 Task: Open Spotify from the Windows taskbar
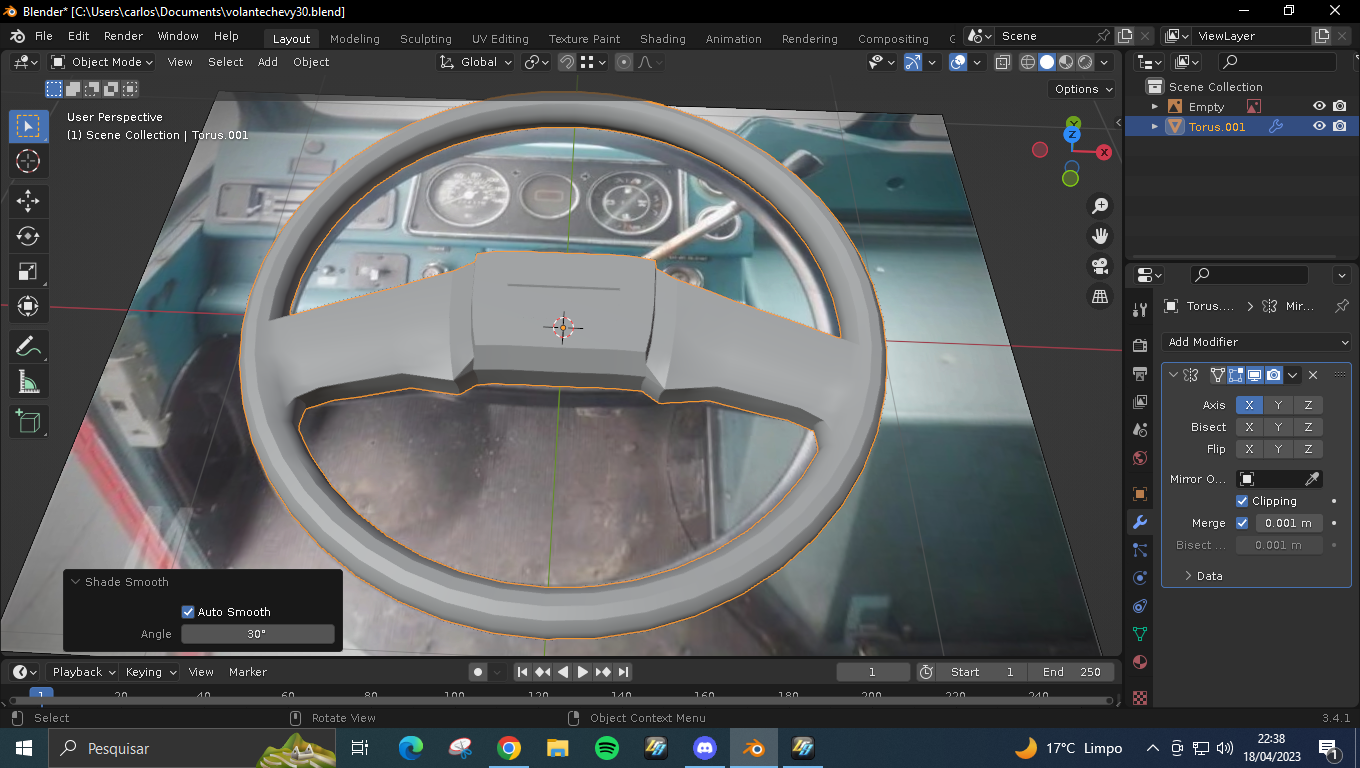[x=606, y=748]
